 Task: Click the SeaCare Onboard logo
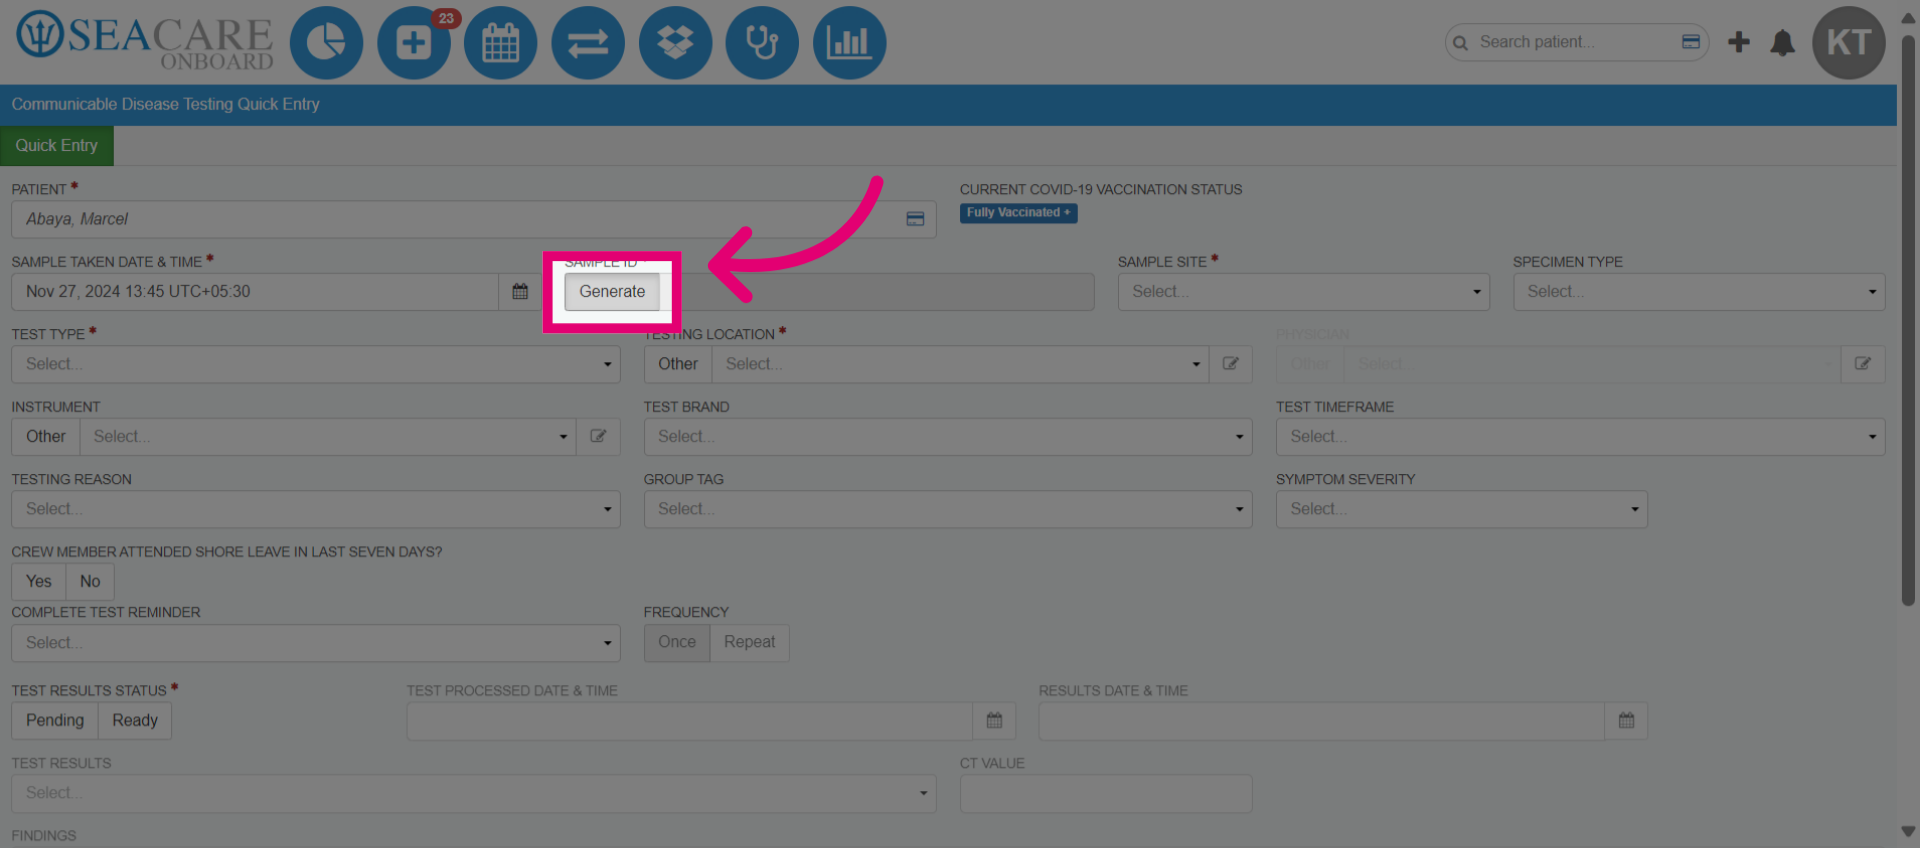(145, 42)
